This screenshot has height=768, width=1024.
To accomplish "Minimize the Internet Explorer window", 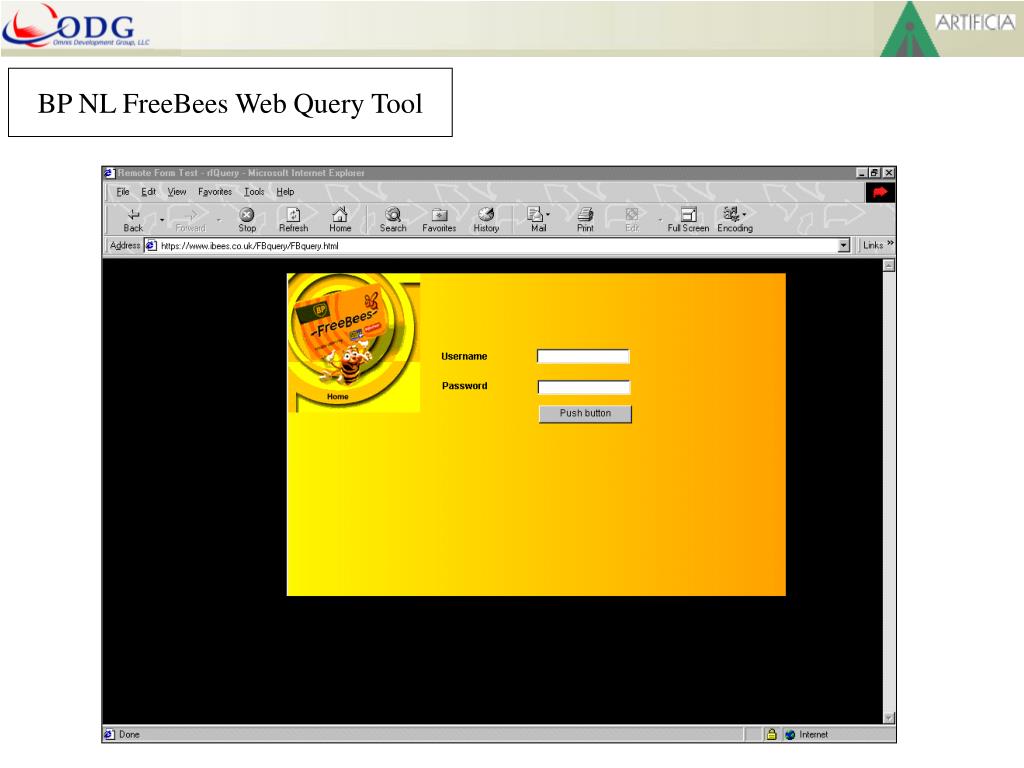I will coord(862,173).
